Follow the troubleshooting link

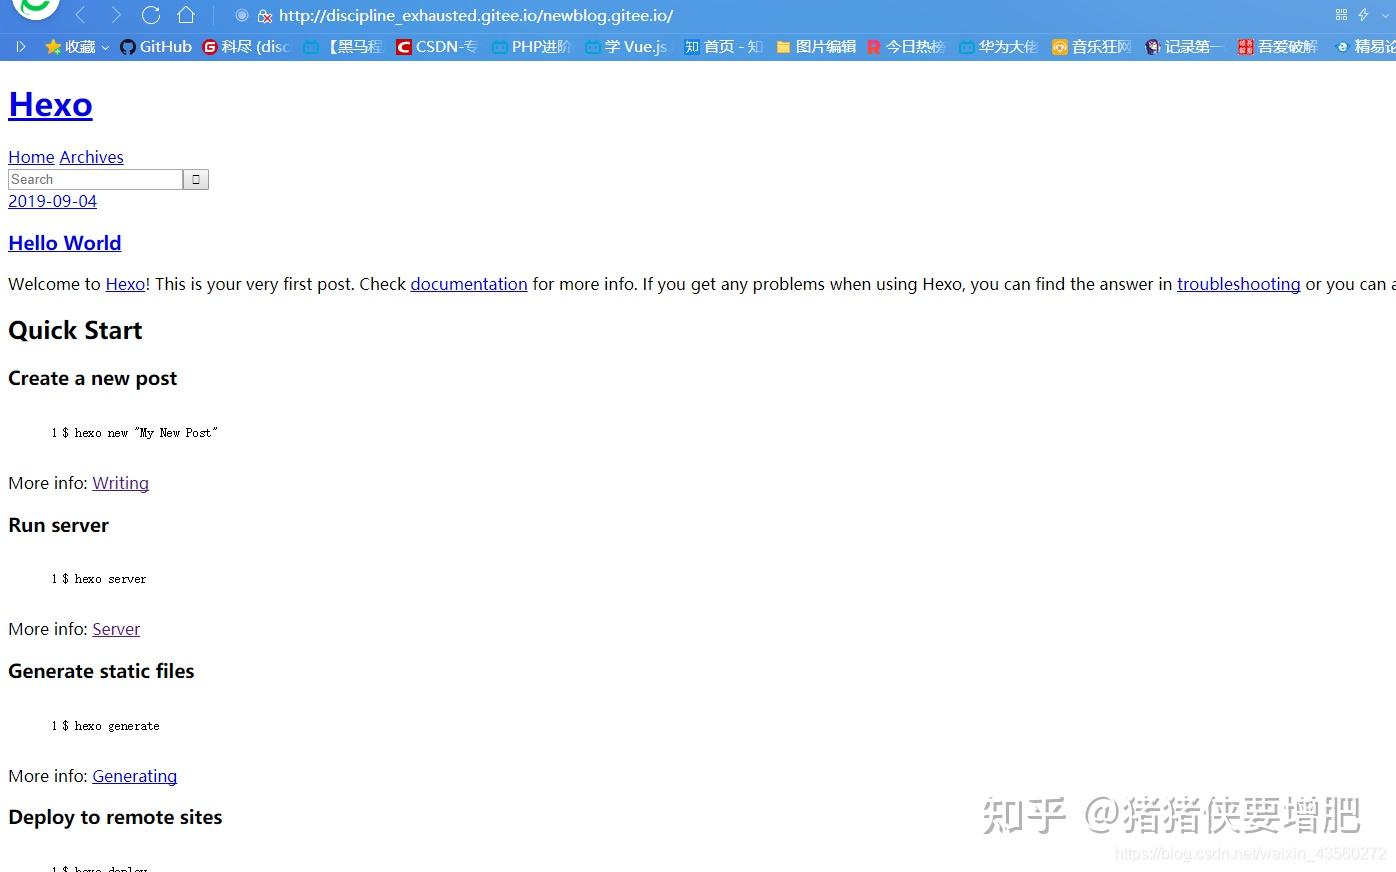[1239, 284]
